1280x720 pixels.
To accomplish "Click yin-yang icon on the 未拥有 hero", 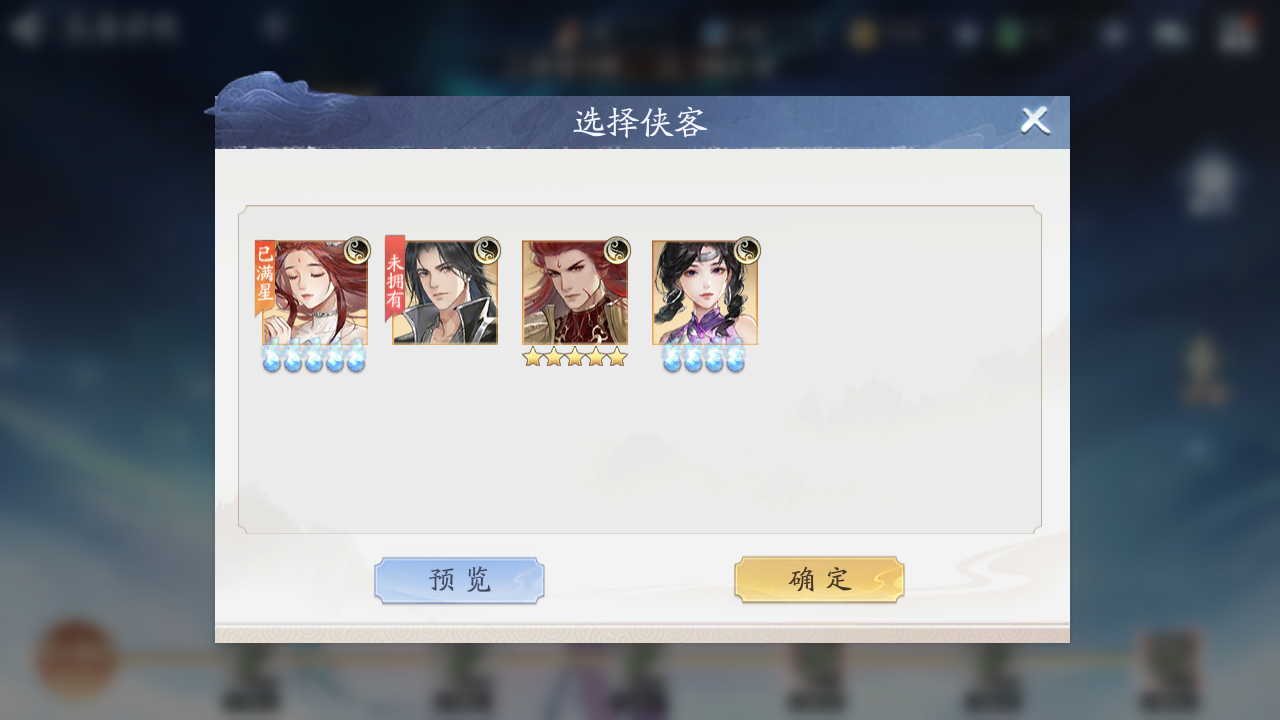I will click(x=487, y=250).
